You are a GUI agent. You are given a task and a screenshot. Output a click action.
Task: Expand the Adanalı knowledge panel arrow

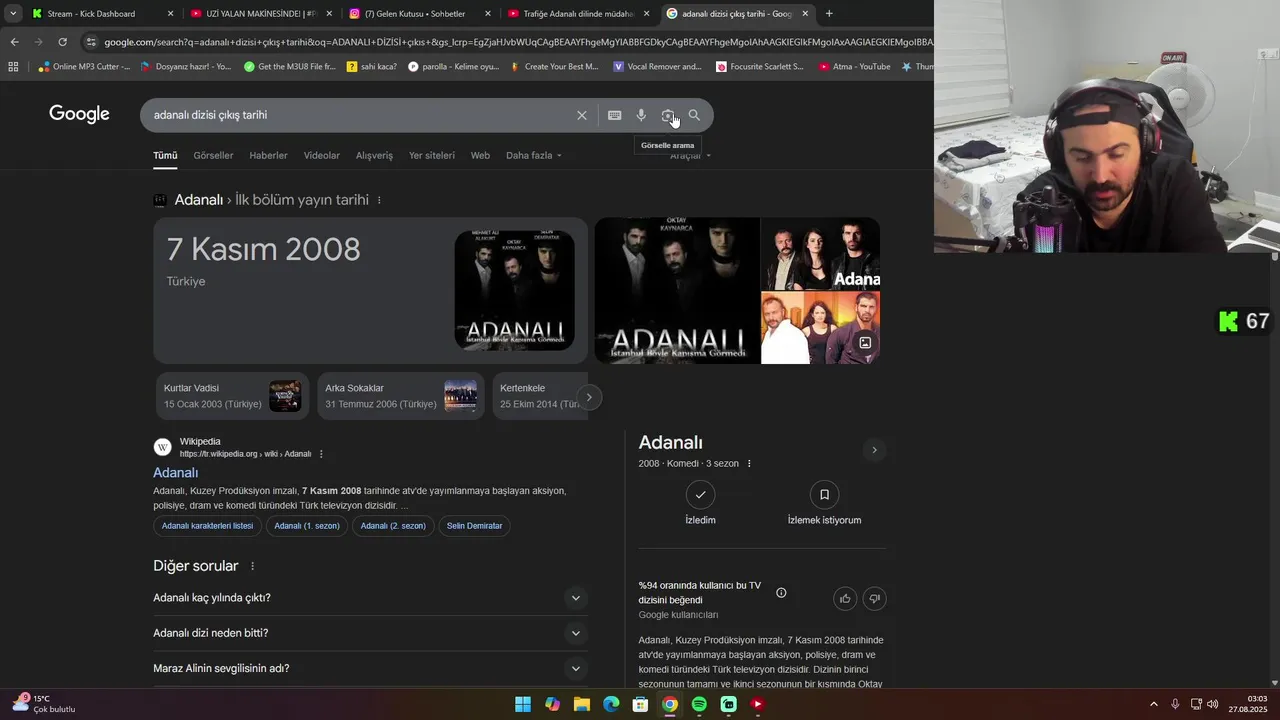(x=874, y=450)
